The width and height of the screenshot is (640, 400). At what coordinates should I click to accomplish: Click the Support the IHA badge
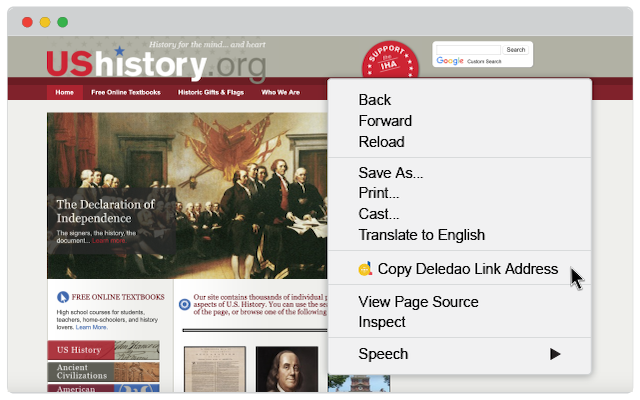[x=390, y=61]
